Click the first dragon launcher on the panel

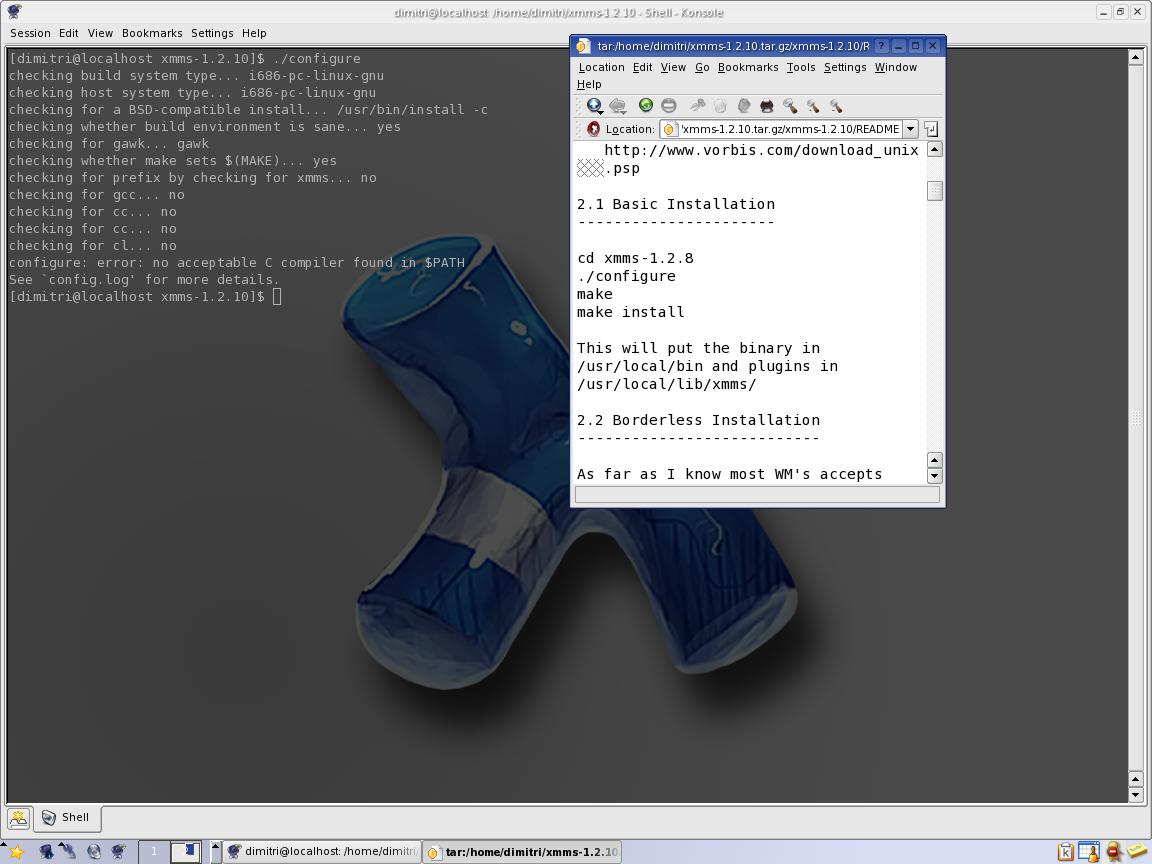point(46,852)
